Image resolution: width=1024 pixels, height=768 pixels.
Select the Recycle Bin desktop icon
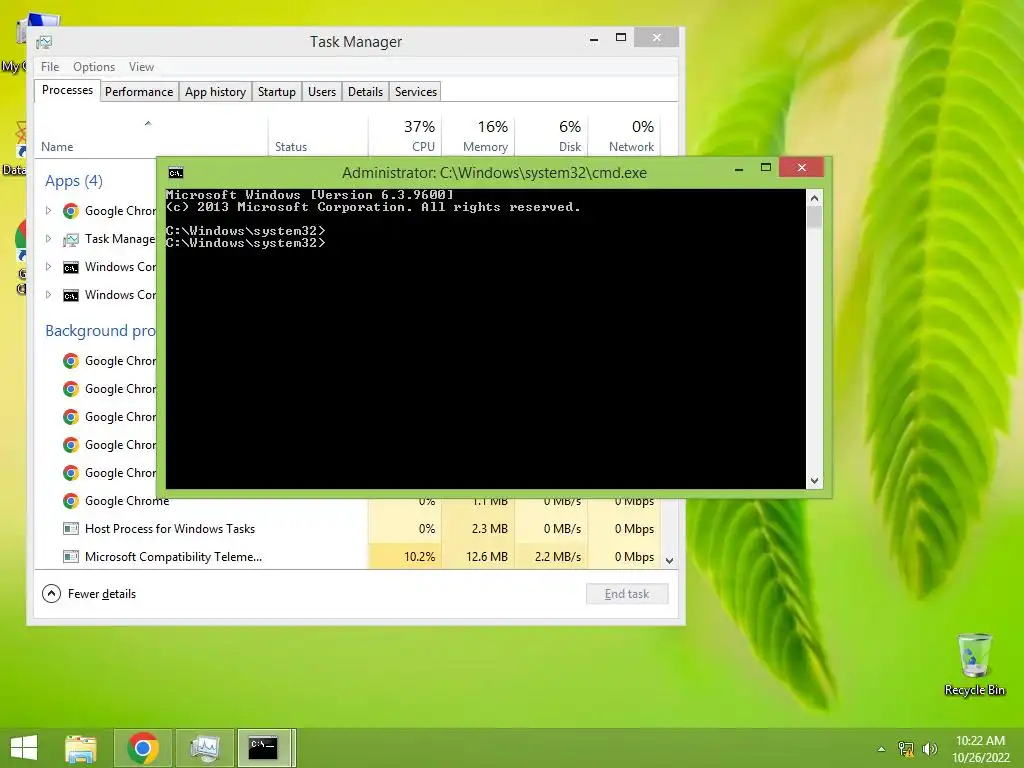(974, 665)
